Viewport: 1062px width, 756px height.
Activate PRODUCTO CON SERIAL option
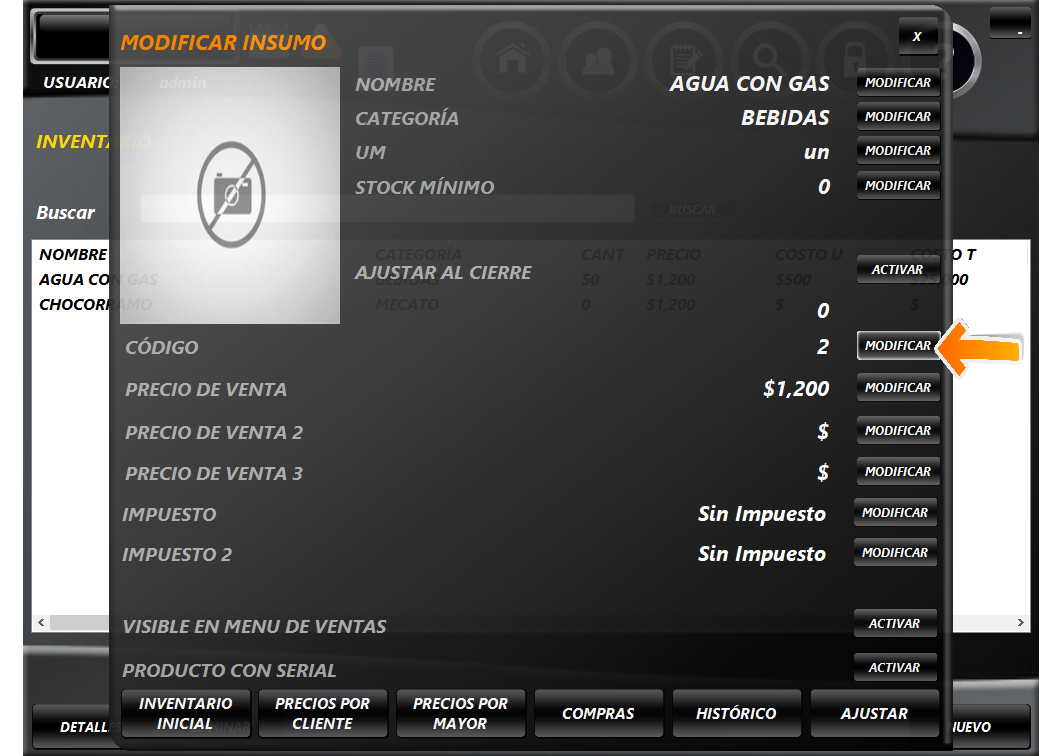[894, 668]
